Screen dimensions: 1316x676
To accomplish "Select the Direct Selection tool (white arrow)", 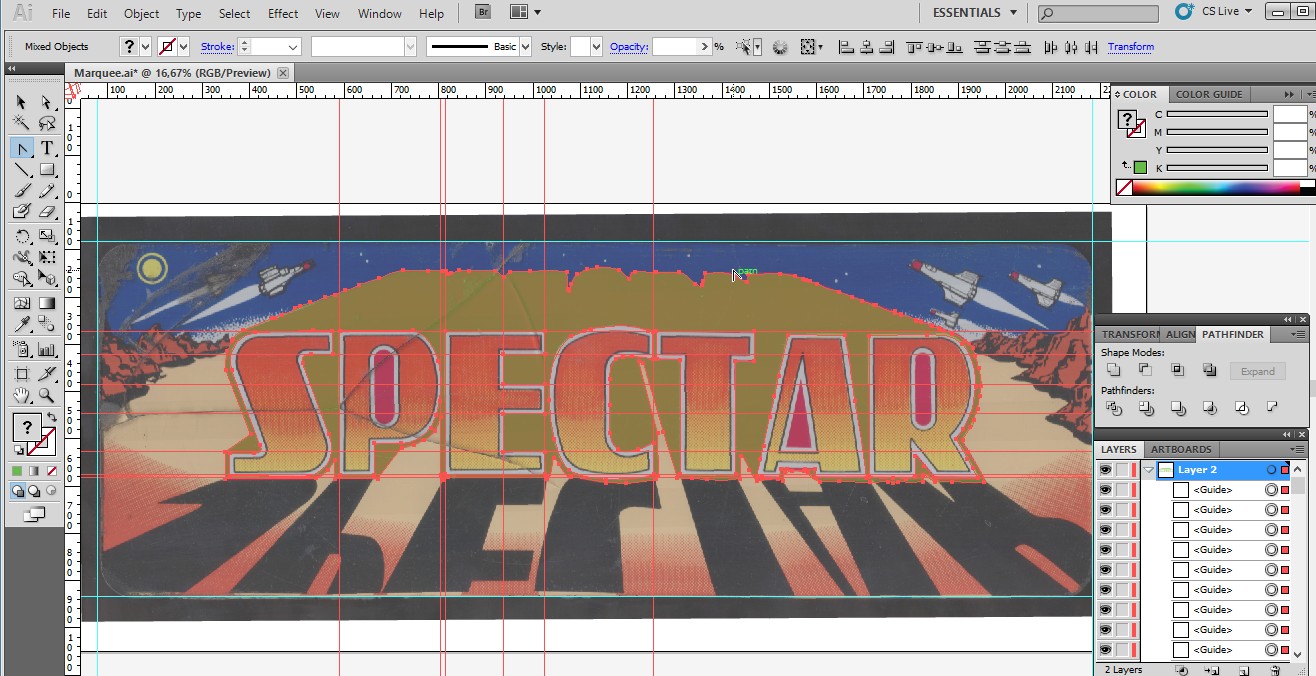I will [47, 102].
